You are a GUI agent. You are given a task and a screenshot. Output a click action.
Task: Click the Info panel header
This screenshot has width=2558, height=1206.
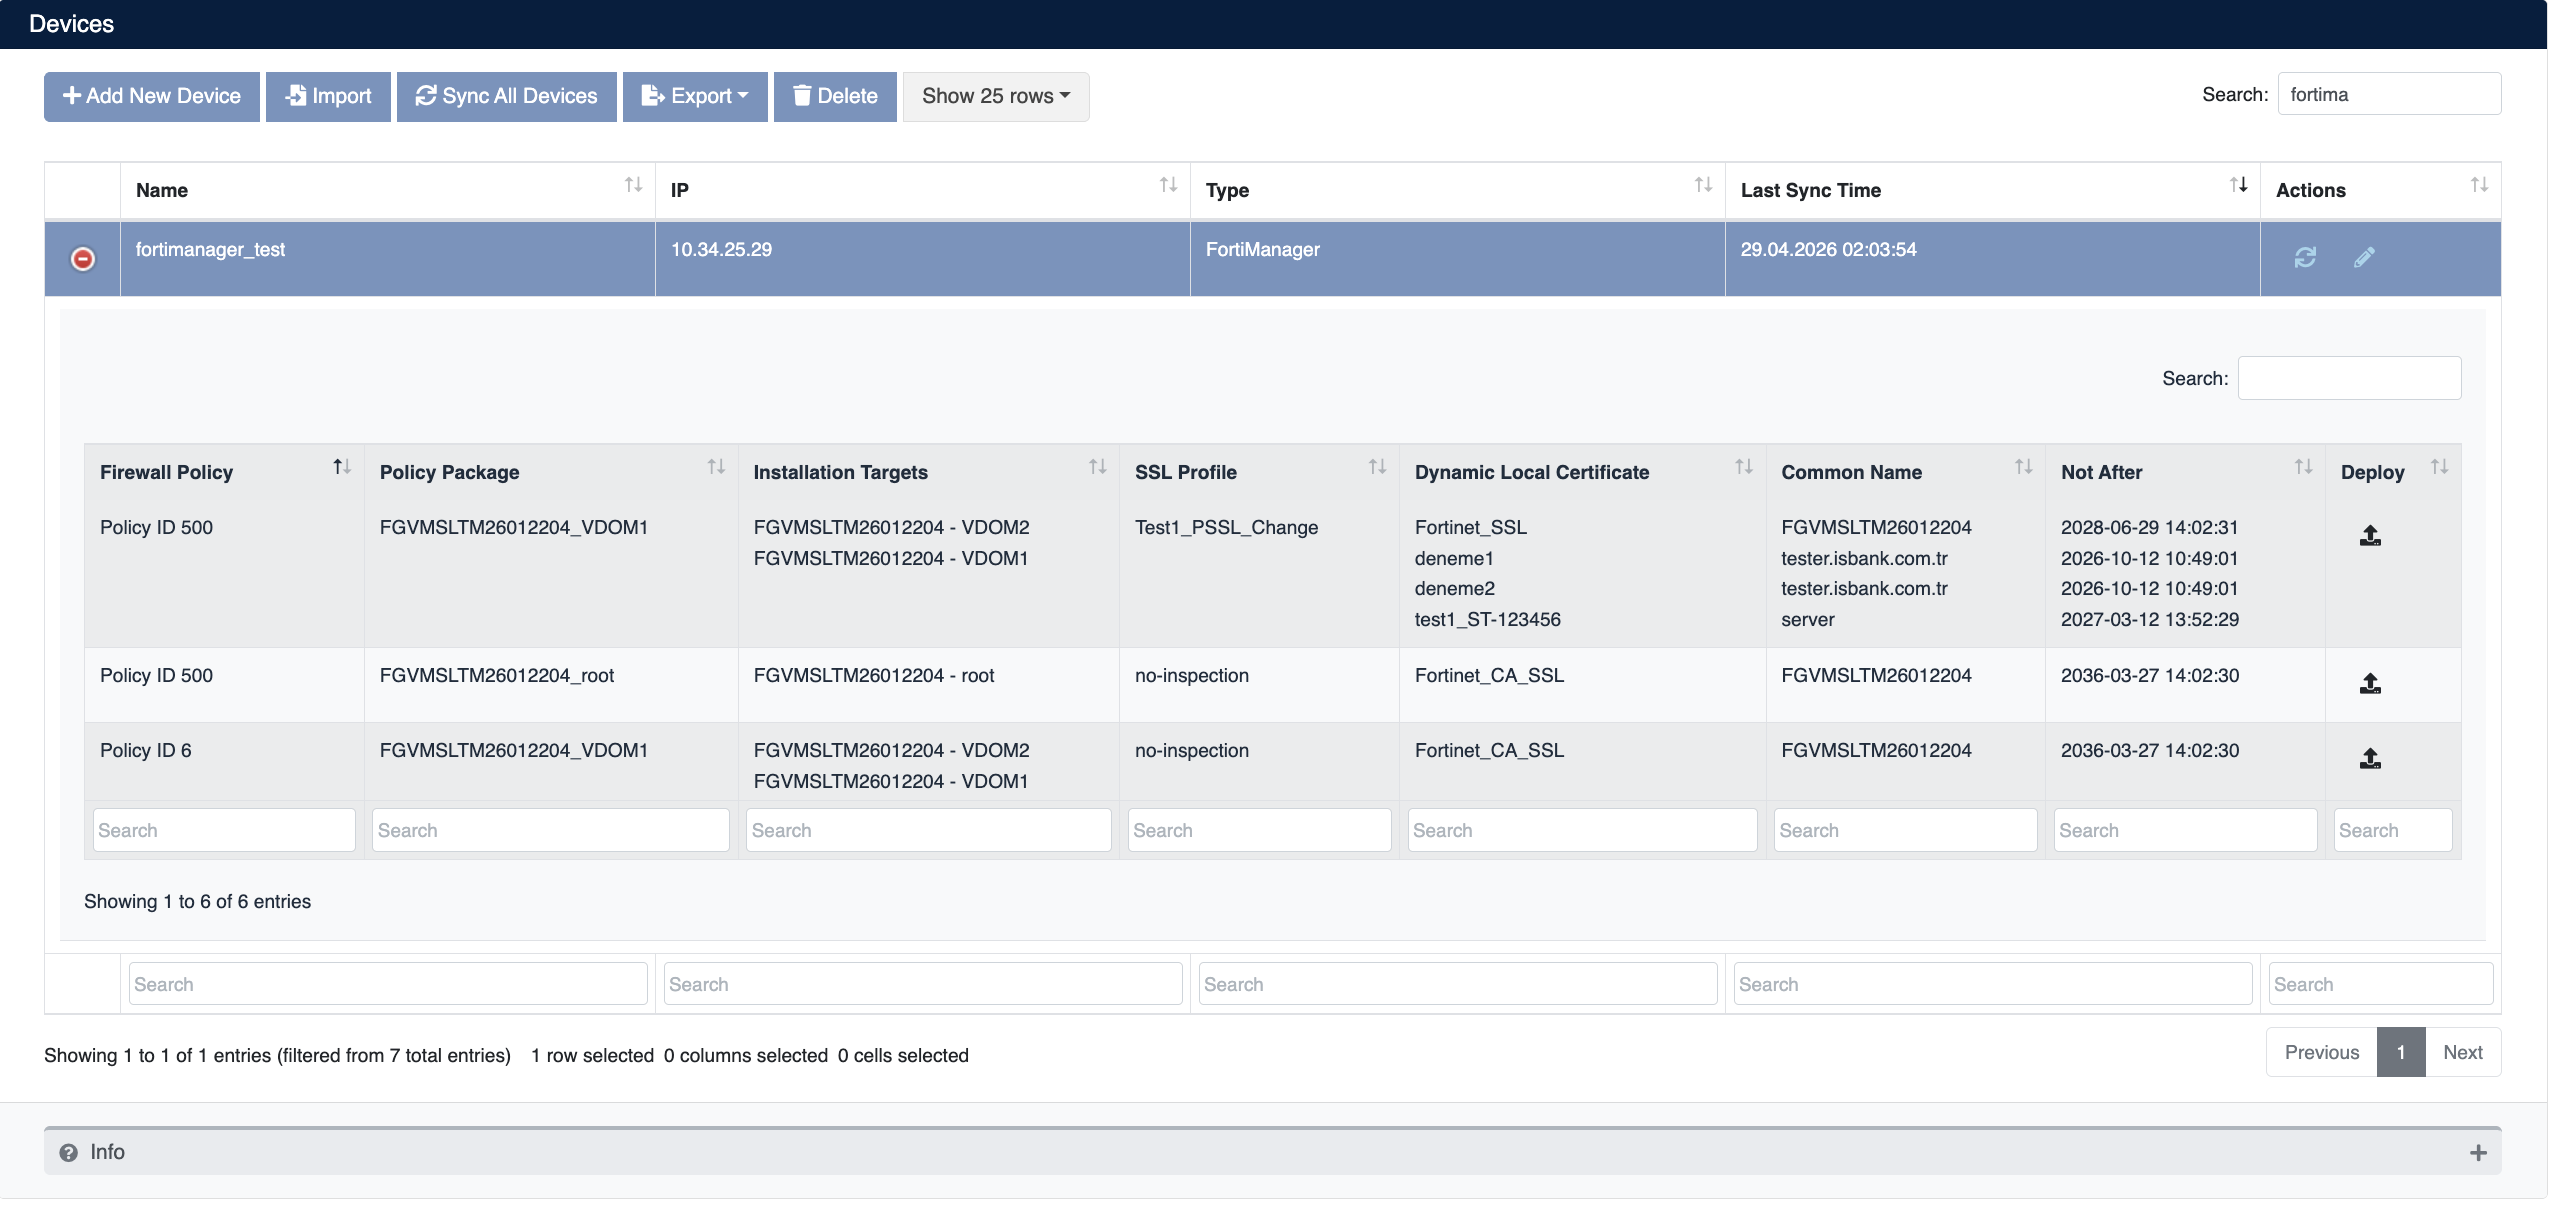tap(1273, 1152)
